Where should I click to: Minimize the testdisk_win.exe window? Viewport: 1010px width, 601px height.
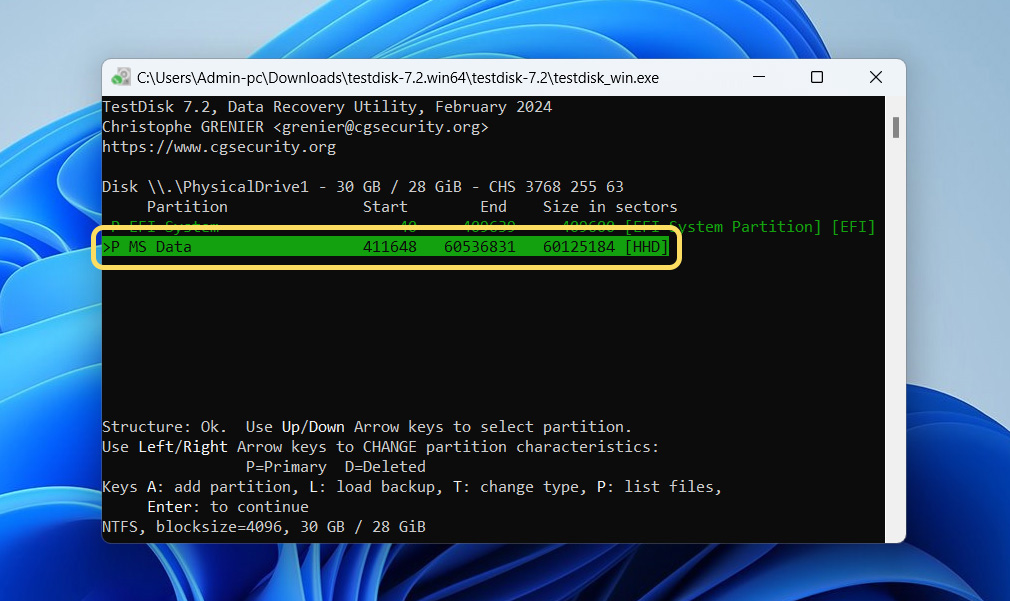(x=759, y=77)
